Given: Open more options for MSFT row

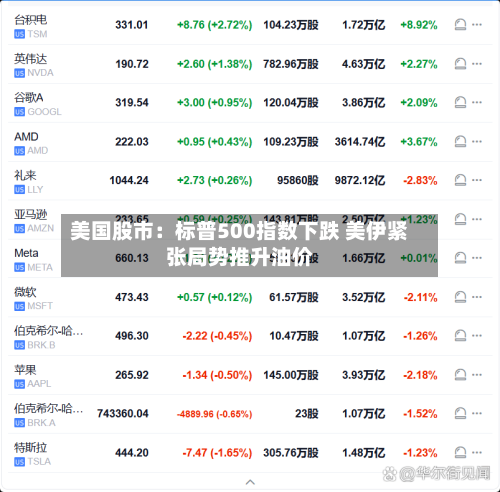Looking at the screenshot, I should 477,297.
